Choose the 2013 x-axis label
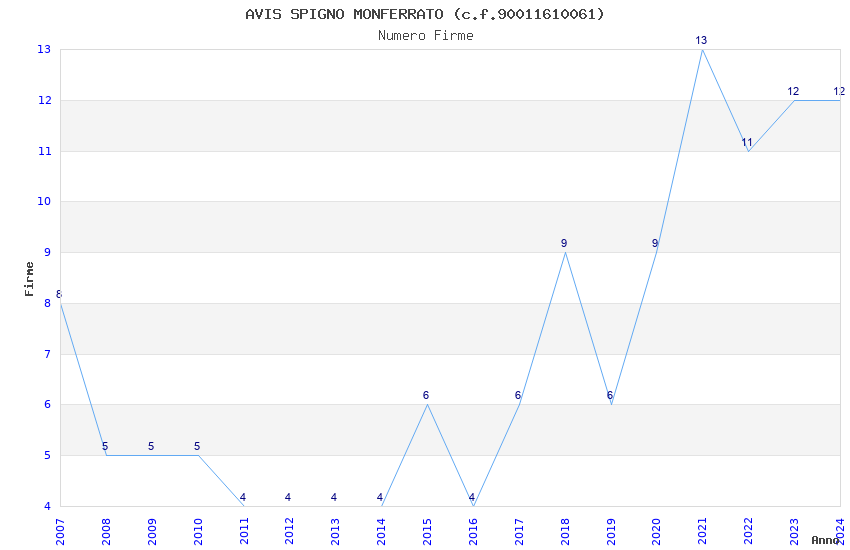850x550 pixels. (336, 532)
